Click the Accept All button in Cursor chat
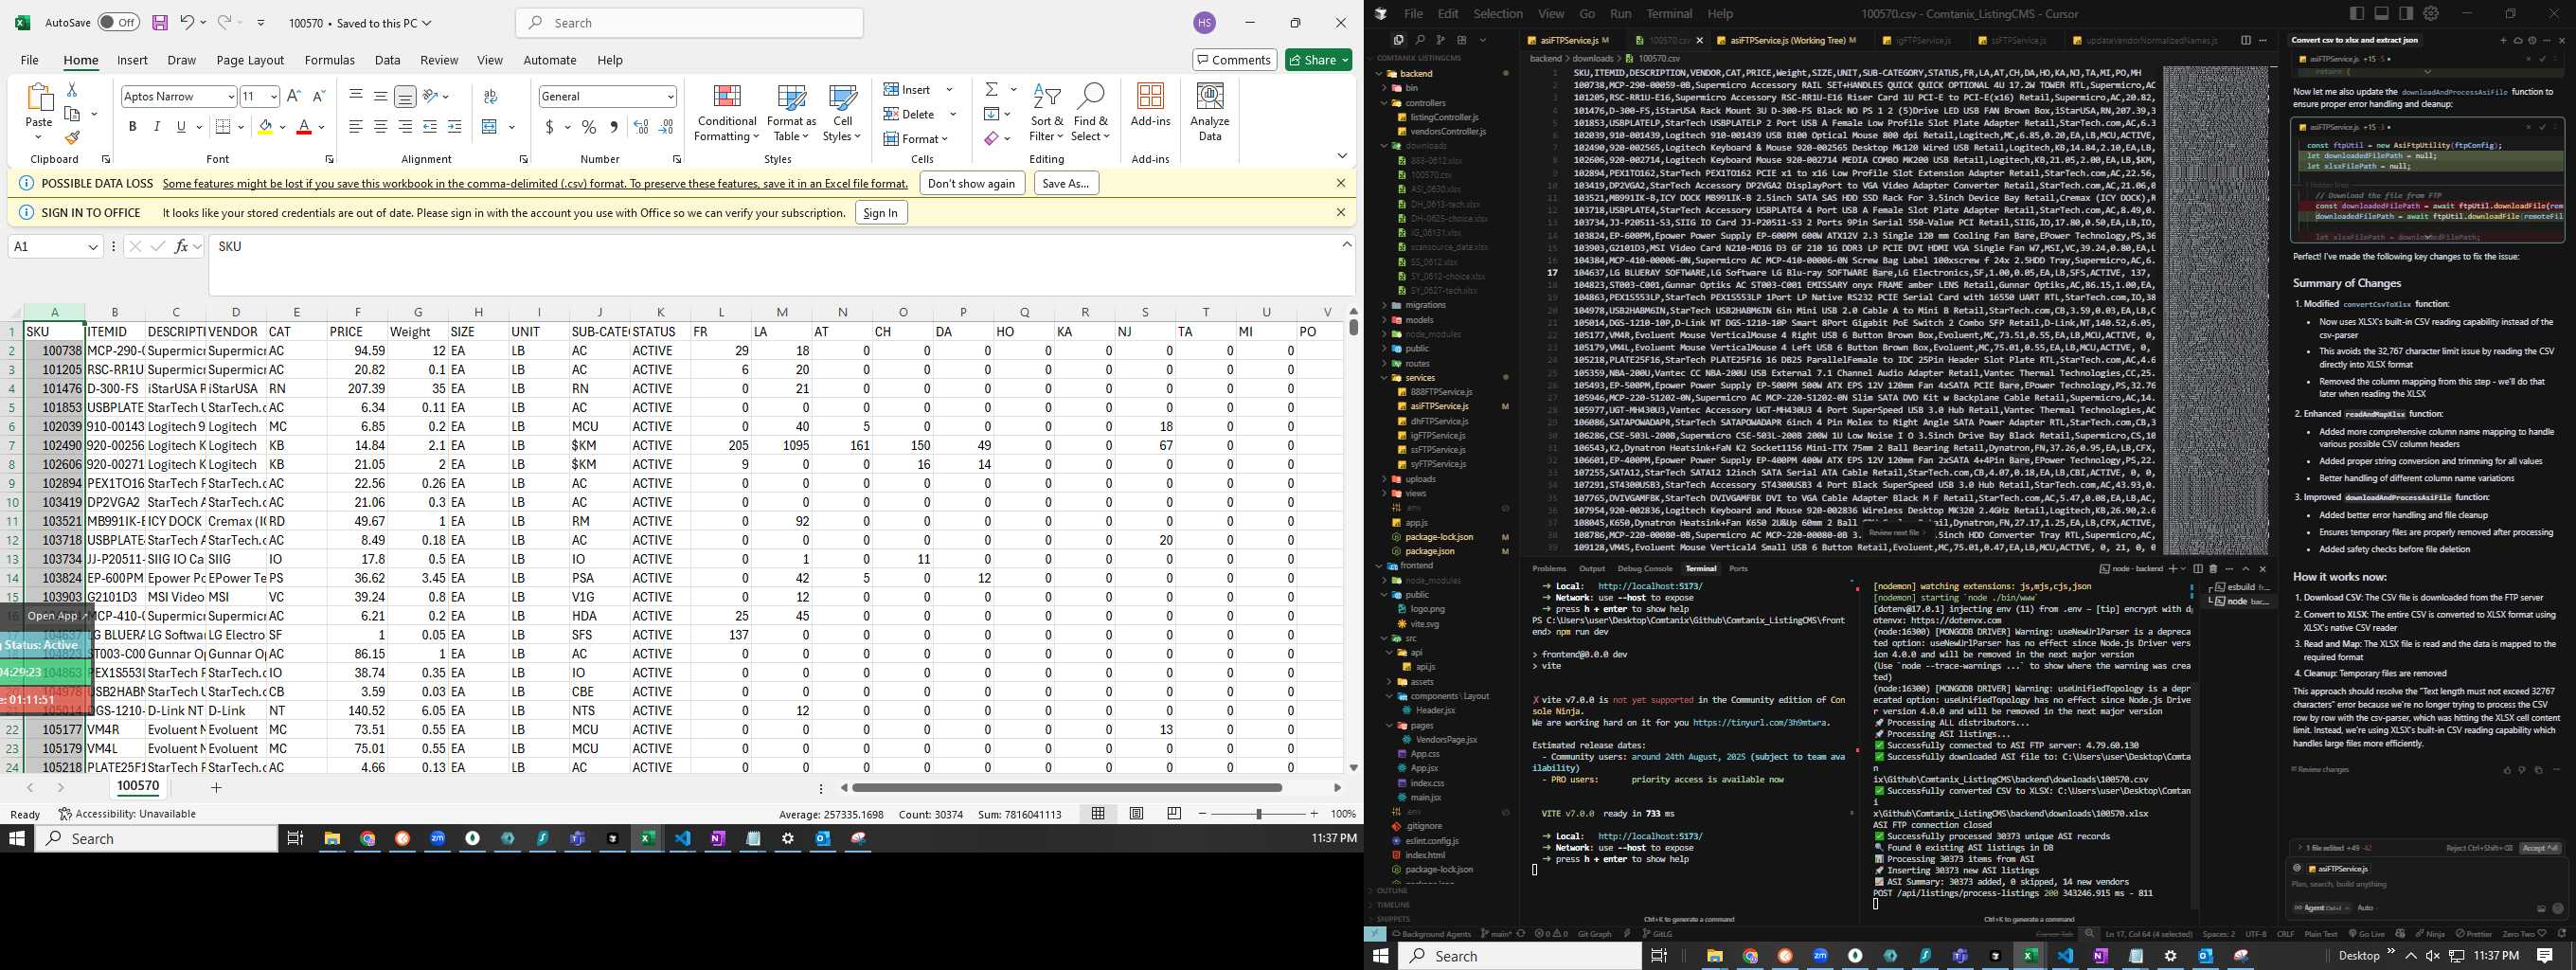 point(2539,848)
